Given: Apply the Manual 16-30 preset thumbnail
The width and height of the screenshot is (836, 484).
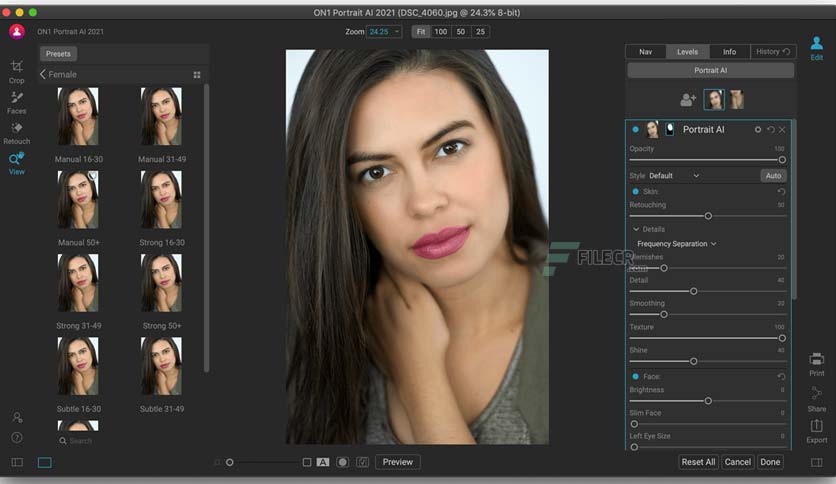Looking at the screenshot, I should pyautogui.click(x=78, y=117).
